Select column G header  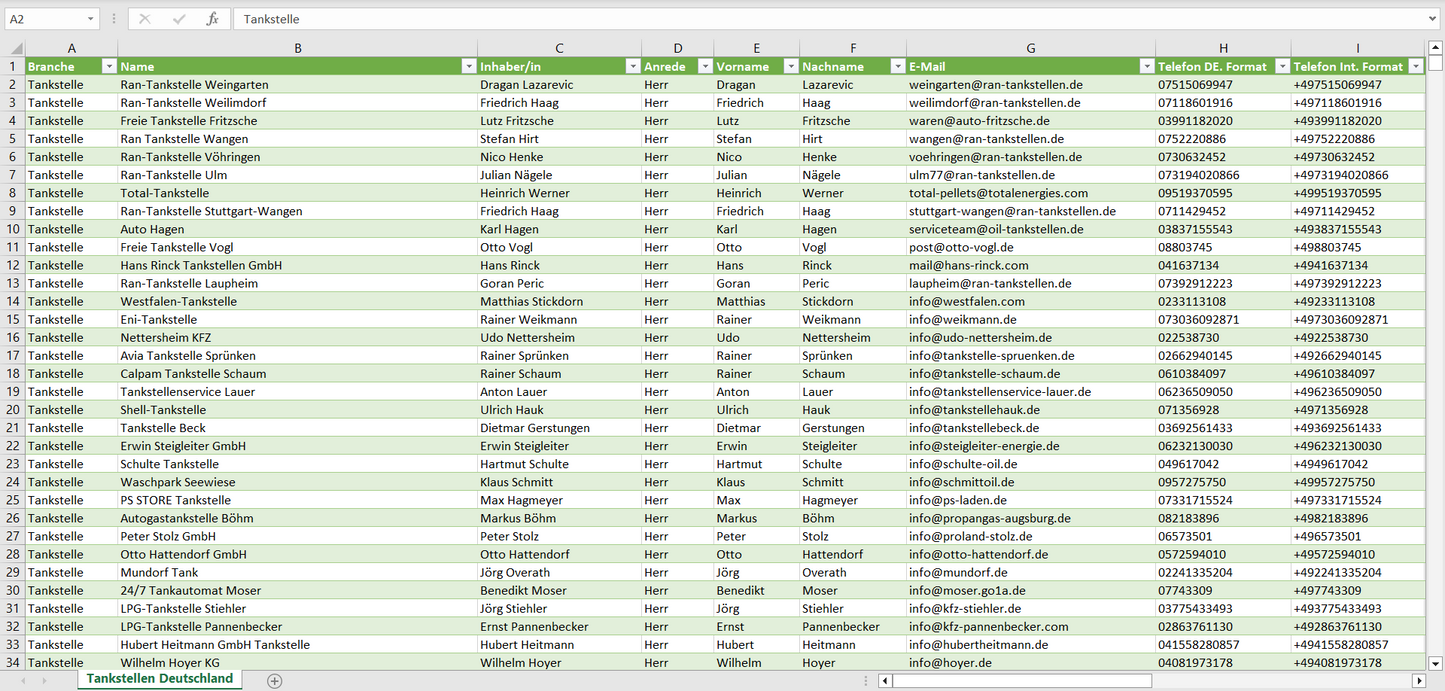[x=1030, y=48]
